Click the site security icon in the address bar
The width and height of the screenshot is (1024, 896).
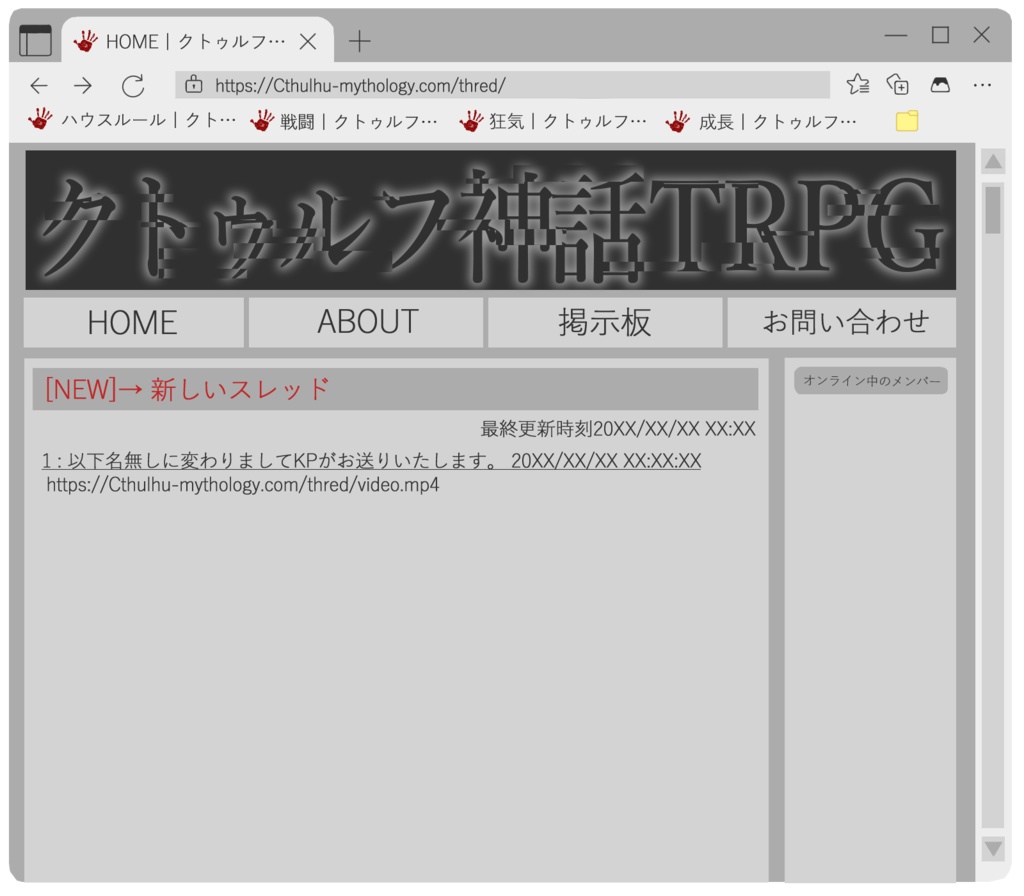[x=194, y=85]
